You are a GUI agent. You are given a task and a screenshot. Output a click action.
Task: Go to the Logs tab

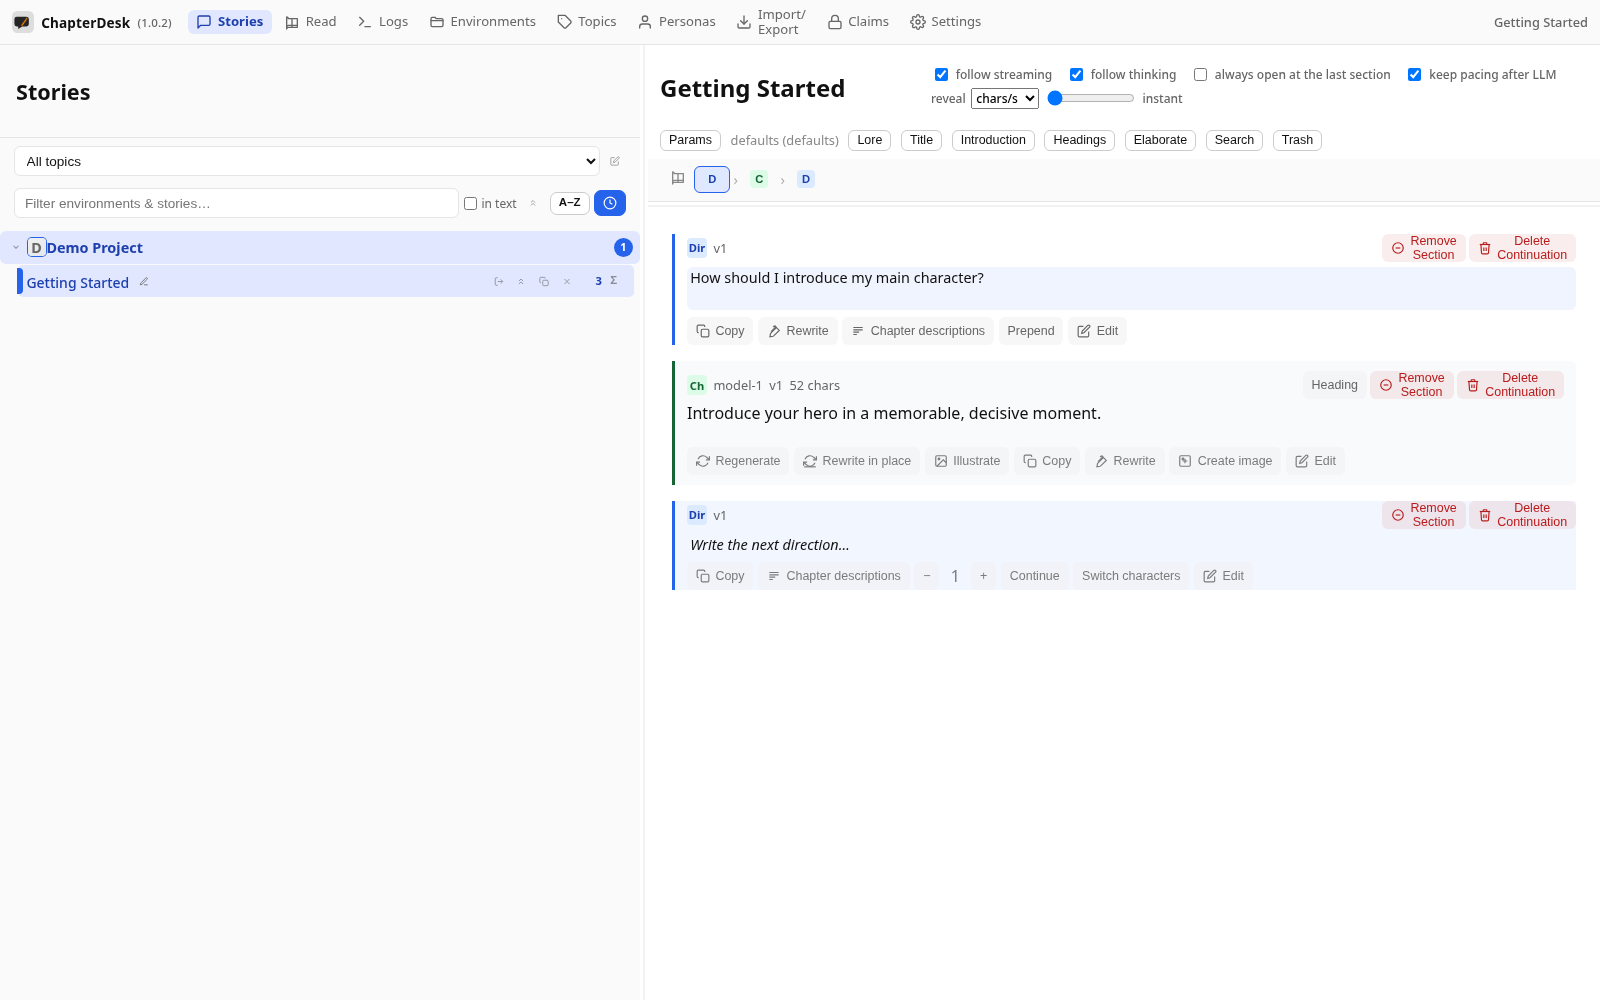383,22
